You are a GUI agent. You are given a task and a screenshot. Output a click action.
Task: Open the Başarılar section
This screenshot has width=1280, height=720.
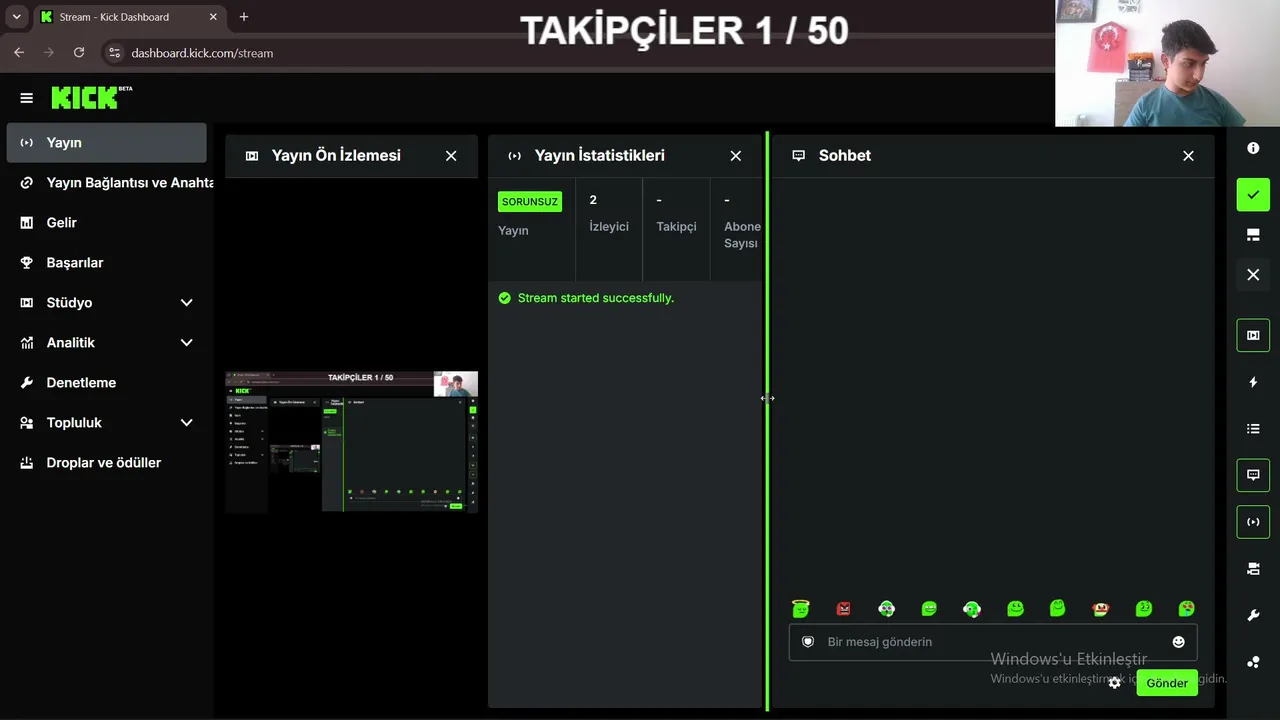[x=107, y=263]
